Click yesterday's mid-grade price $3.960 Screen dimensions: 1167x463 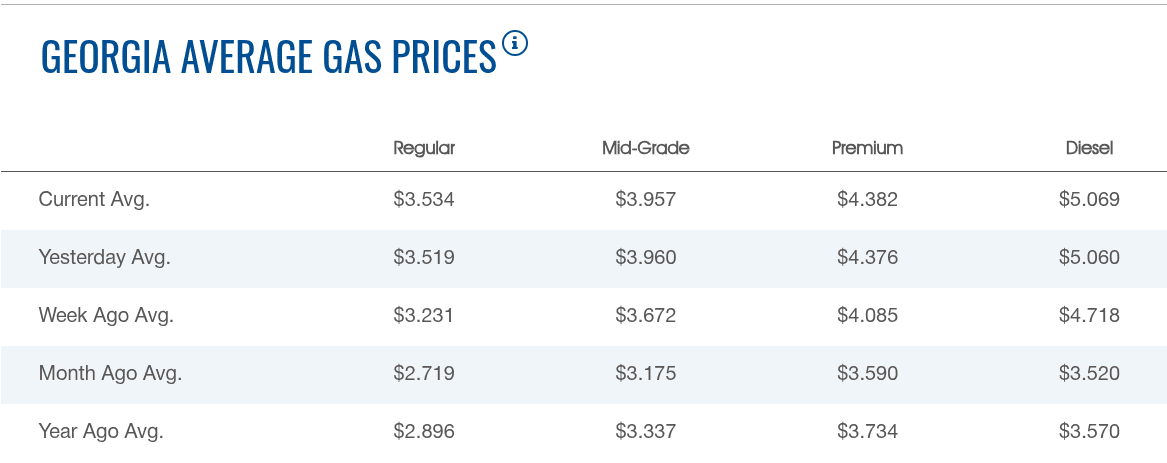coord(646,257)
